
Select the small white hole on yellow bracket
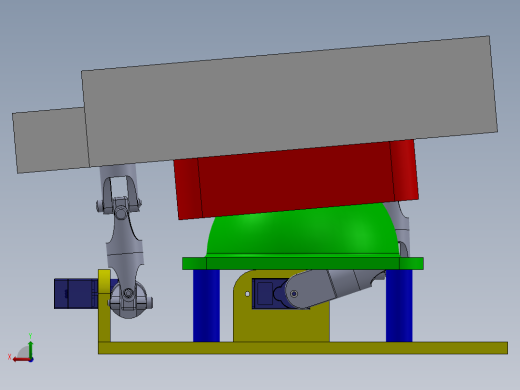tap(247, 294)
